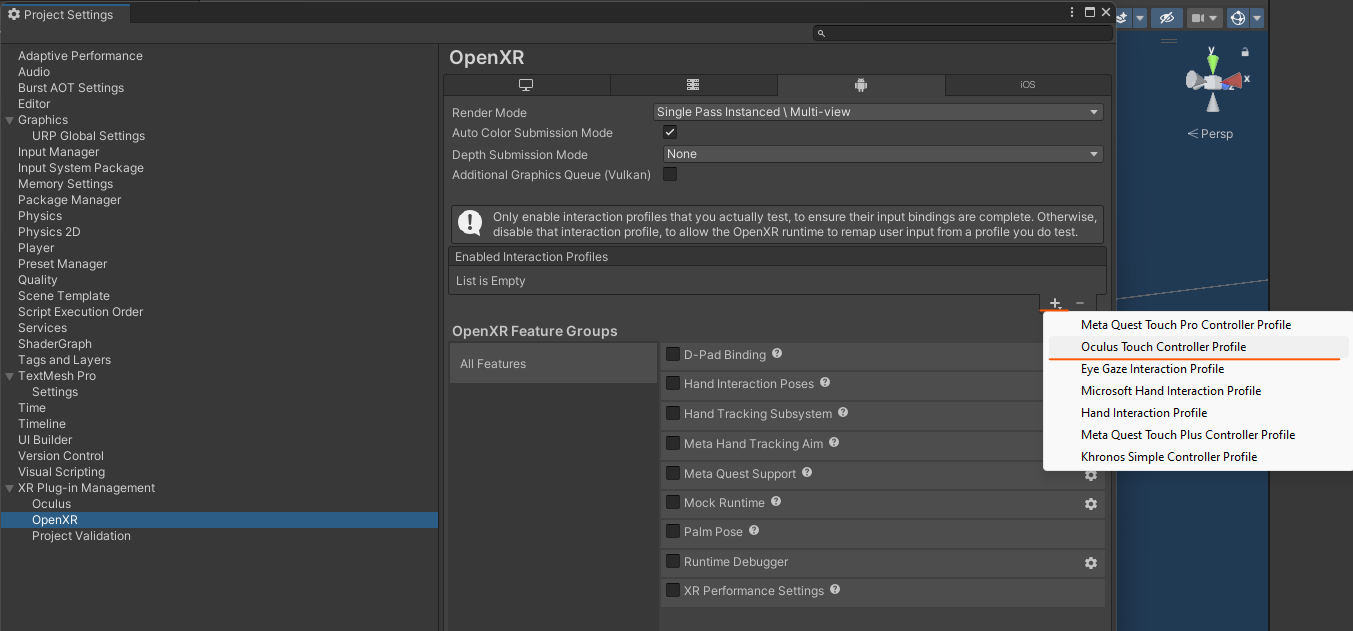Screen dimensions: 1353x631
Task: Enable XR Performance Settings checkbox
Action: [x=673, y=590]
